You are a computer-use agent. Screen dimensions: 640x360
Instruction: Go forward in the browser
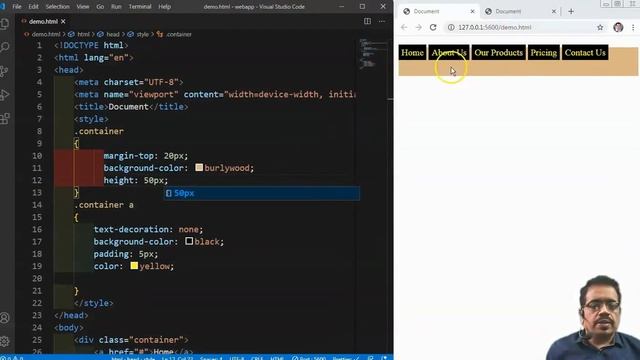tap(418, 27)
